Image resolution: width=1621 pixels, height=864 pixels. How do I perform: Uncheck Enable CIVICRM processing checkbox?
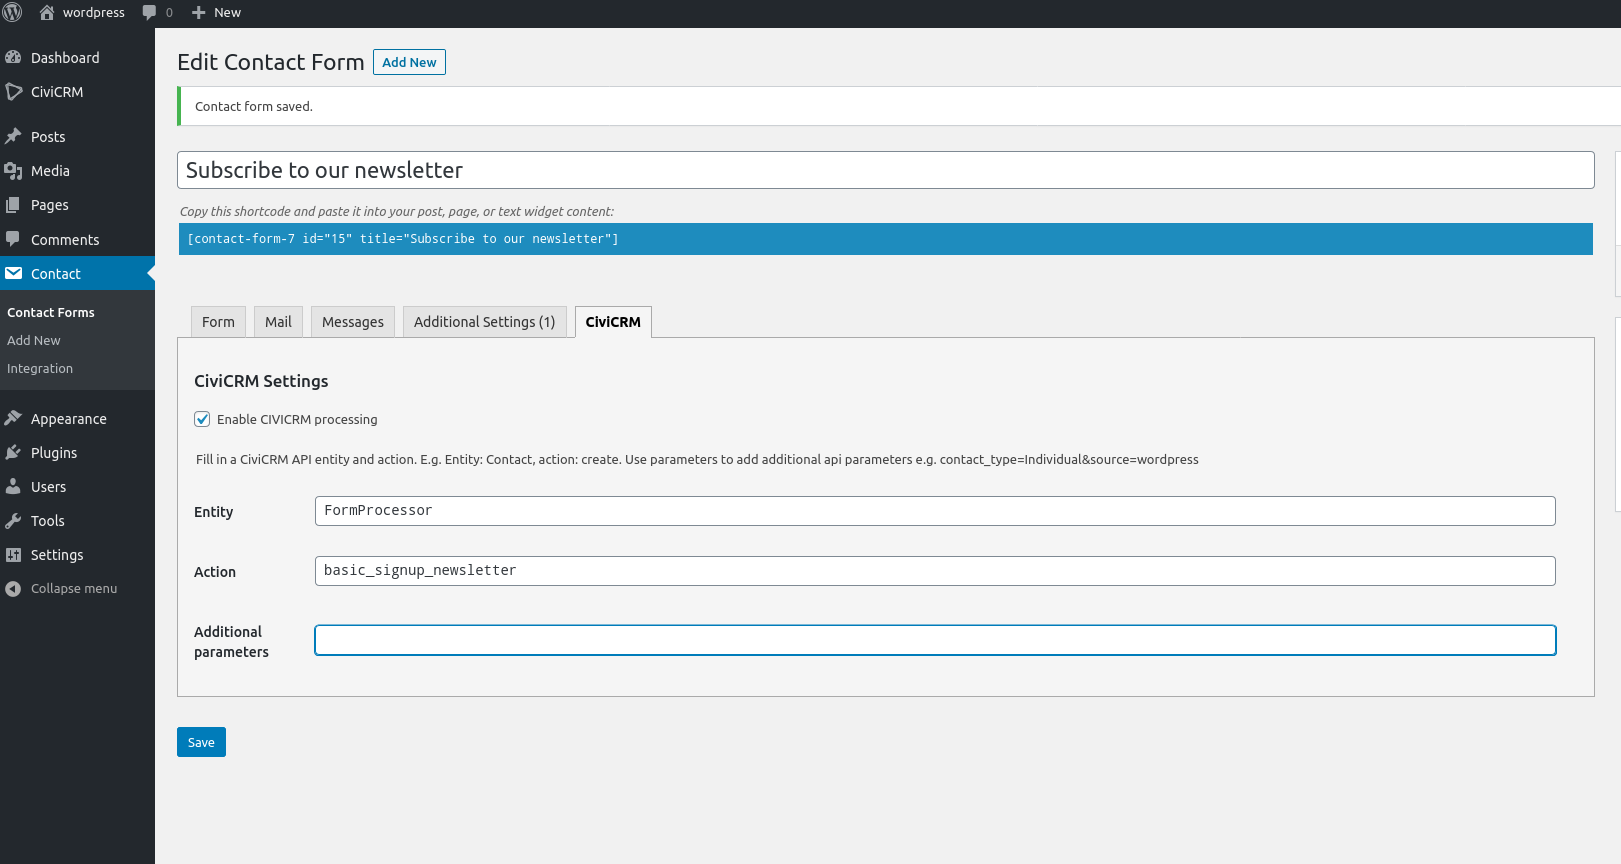202,419
